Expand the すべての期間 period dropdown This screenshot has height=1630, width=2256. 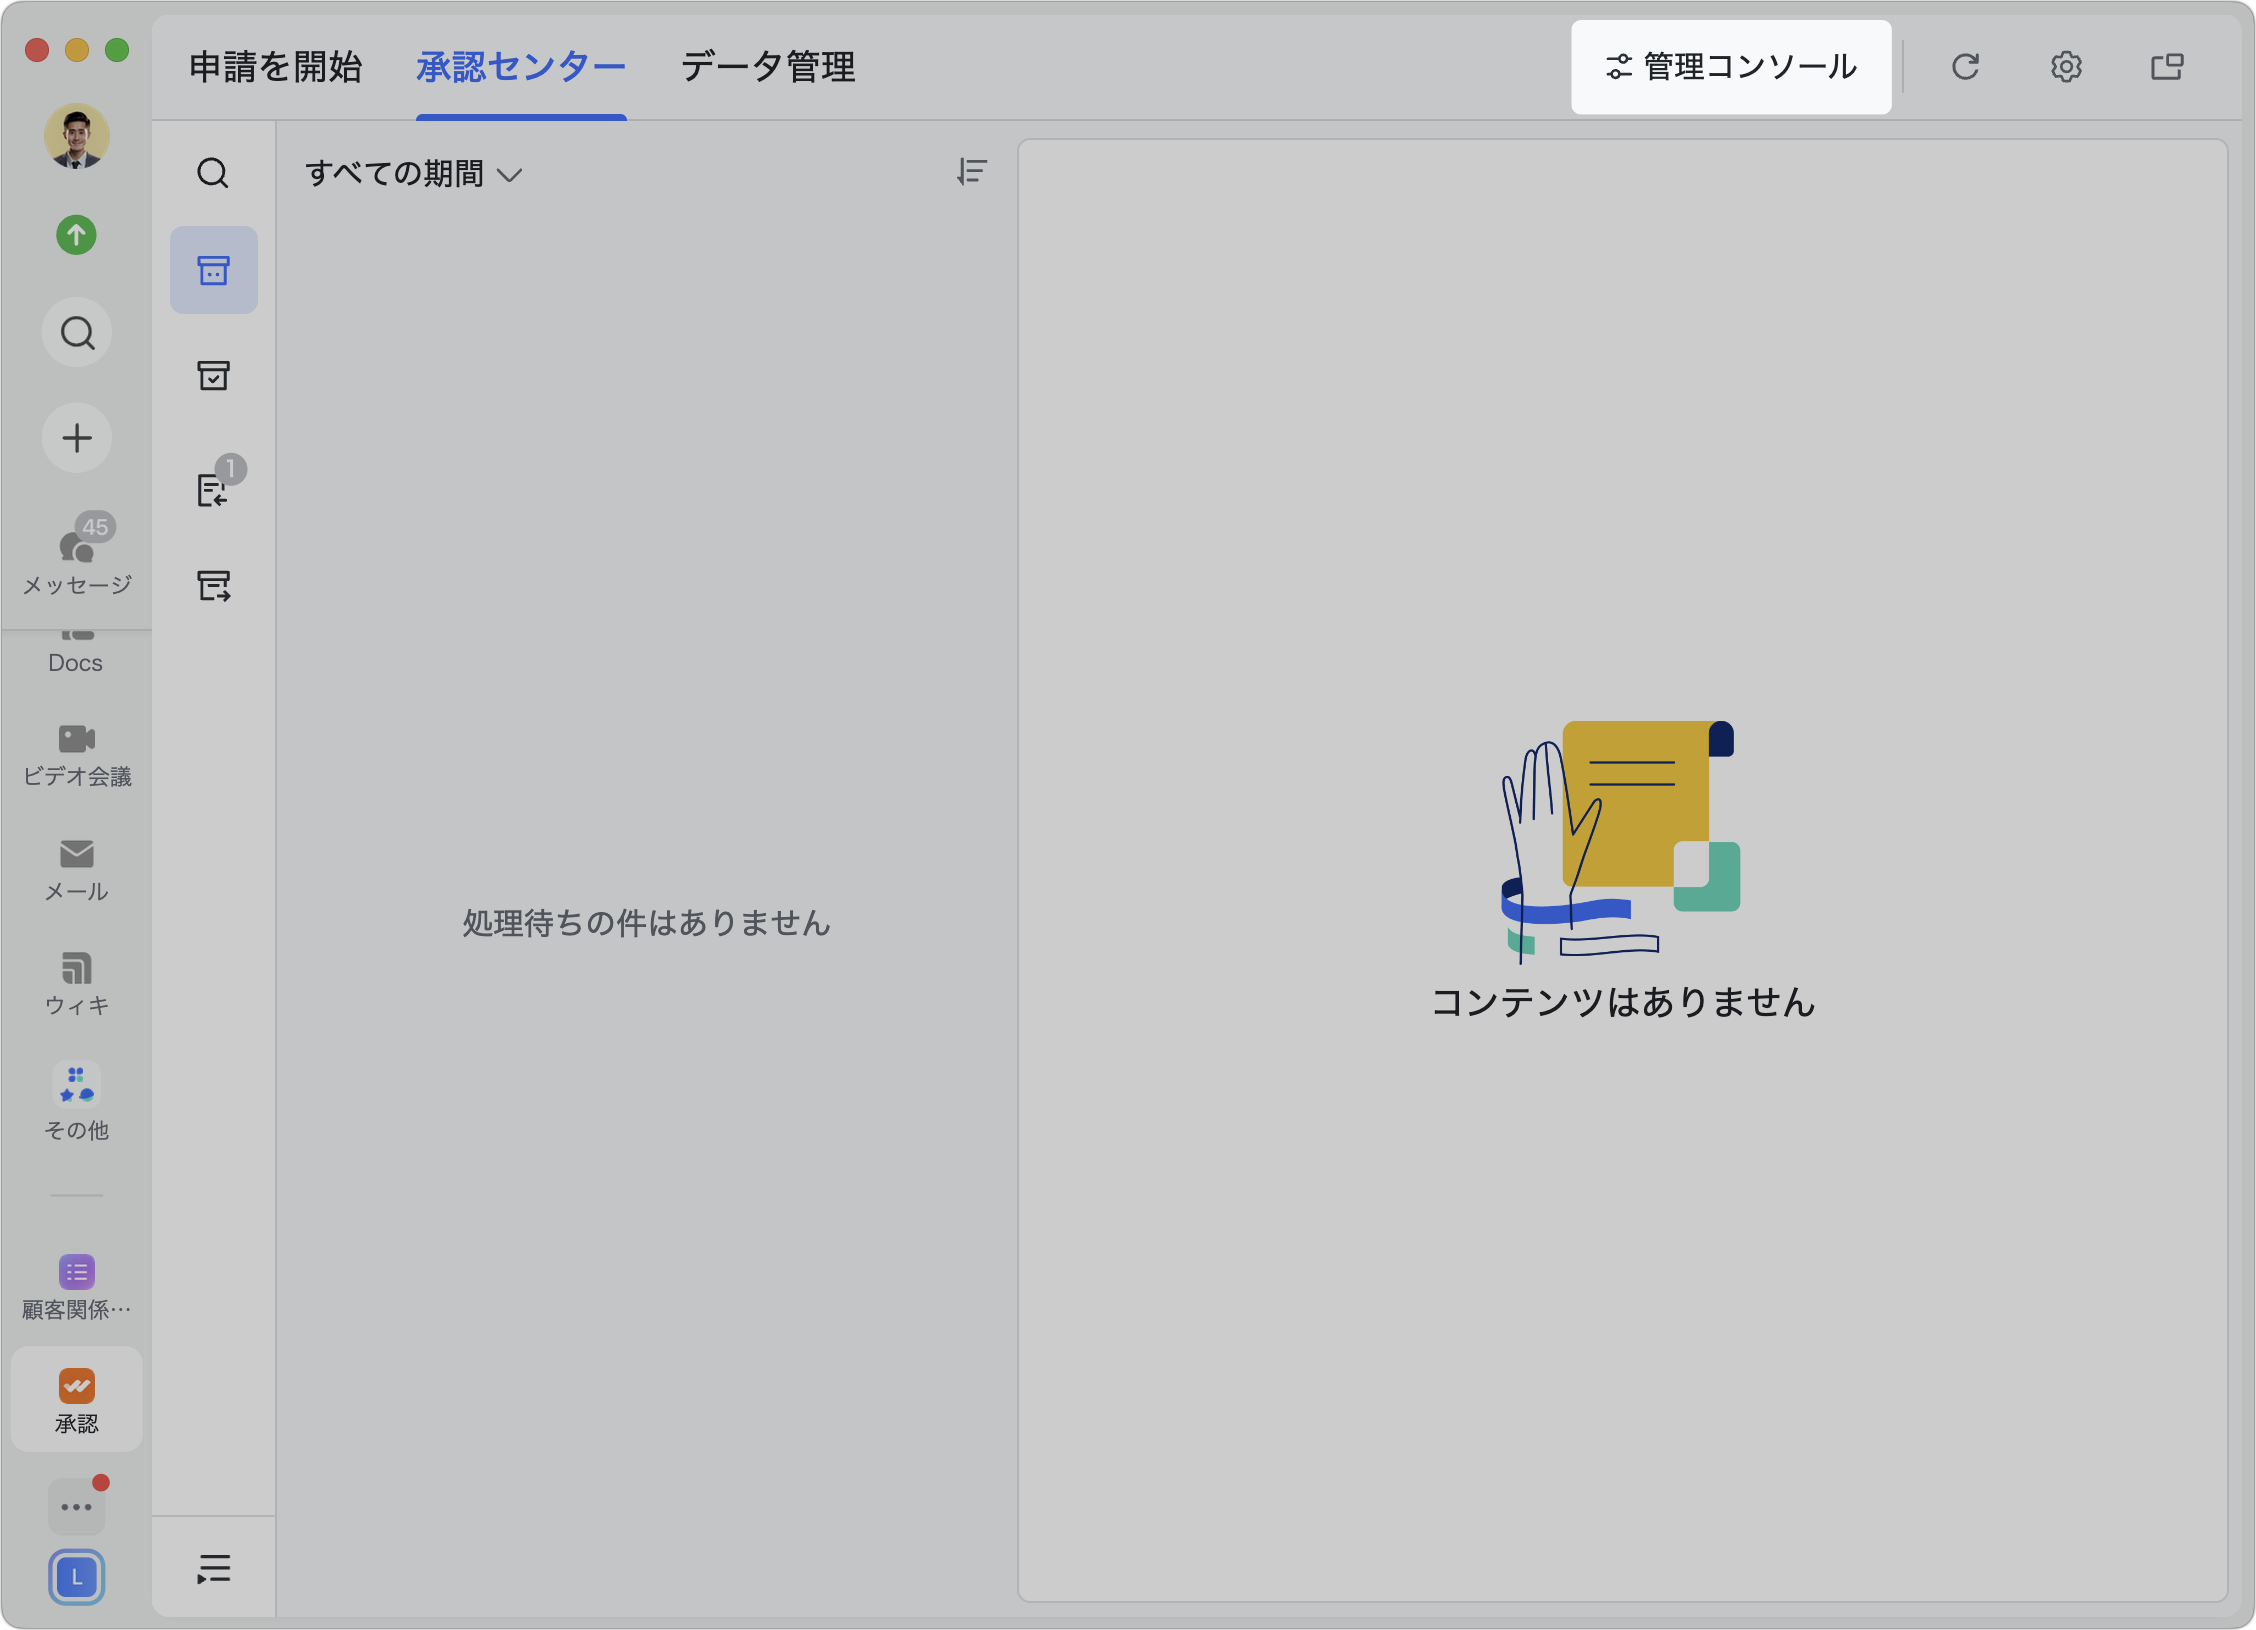coord(413,174)
